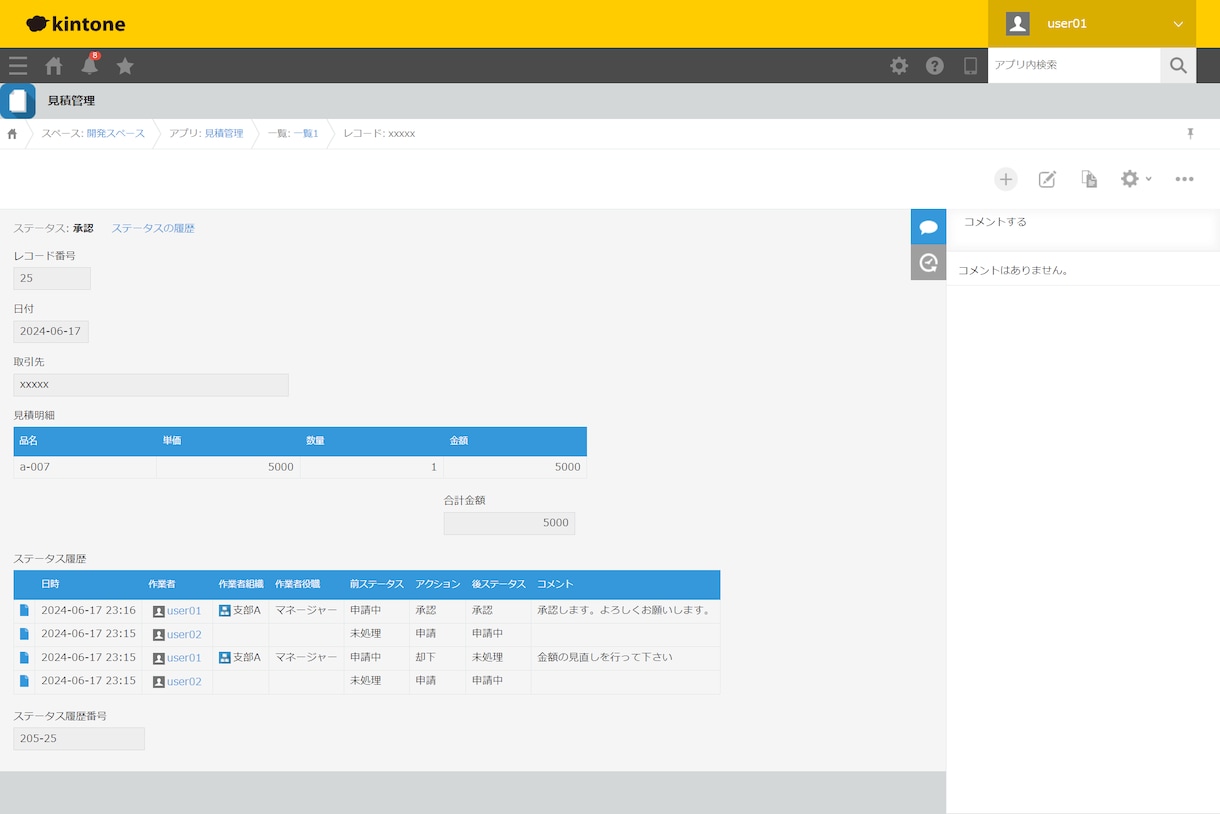The image size is (1220, 814).
Task: Show the comments speech bubble tab
Action: (x=928, y=227)
